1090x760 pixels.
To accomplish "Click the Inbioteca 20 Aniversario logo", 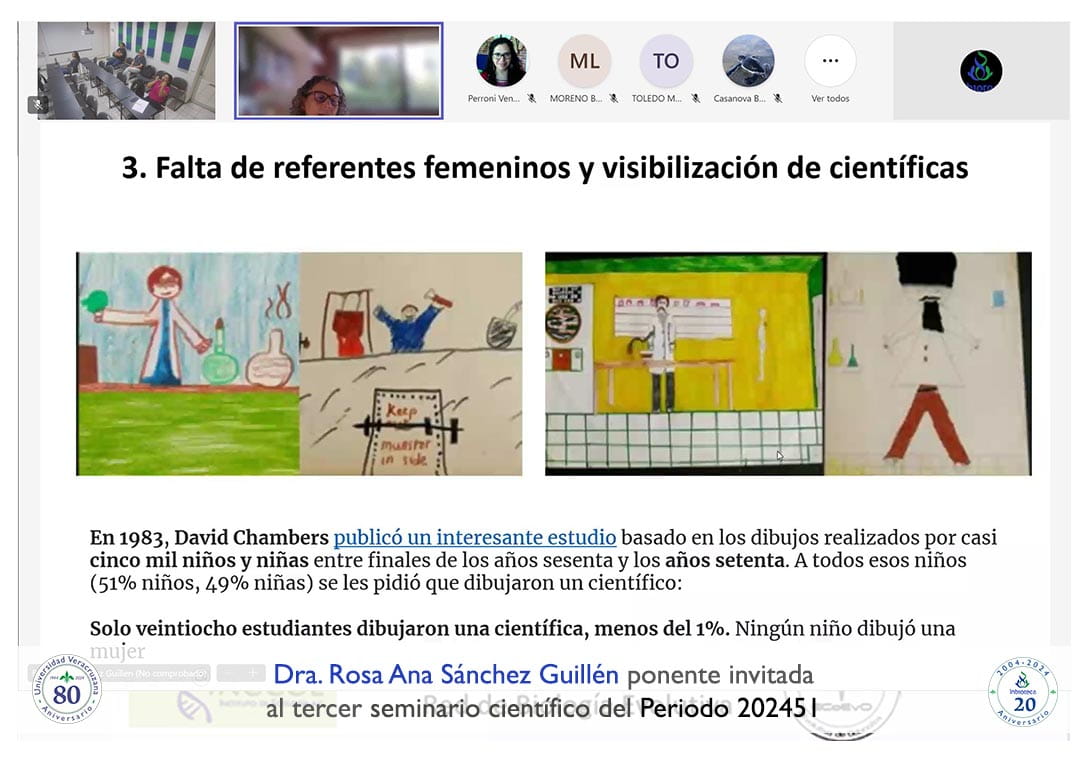I will coord(1022,691).
